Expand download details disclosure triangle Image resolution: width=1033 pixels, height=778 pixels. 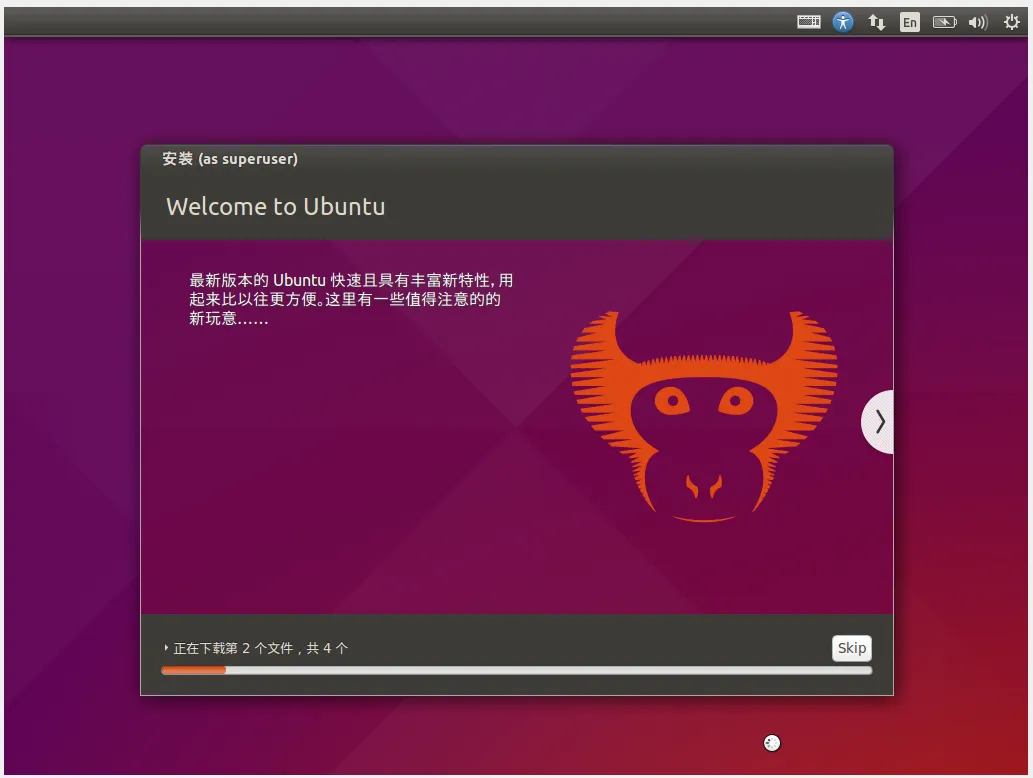pos(166,648)
